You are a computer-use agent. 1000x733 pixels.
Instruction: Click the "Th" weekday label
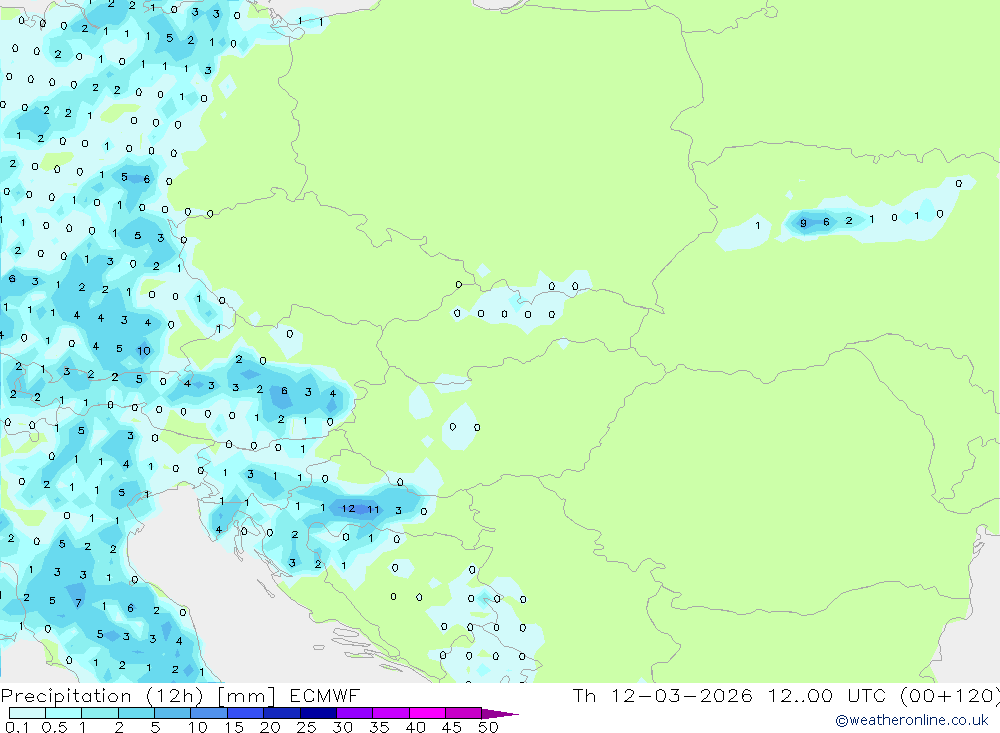click(x=584, y=695)
